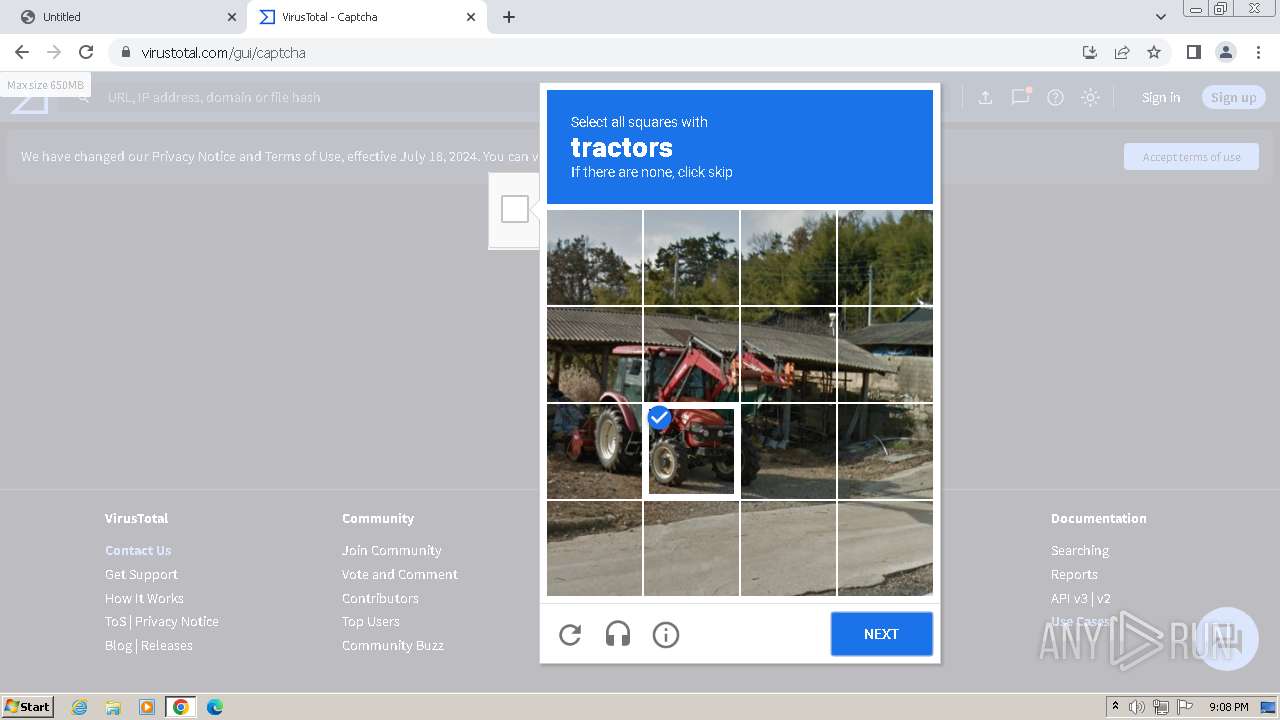Screen dimensions: 1280x720
Task: Open Contributors footer link
Action: [380, 598]
